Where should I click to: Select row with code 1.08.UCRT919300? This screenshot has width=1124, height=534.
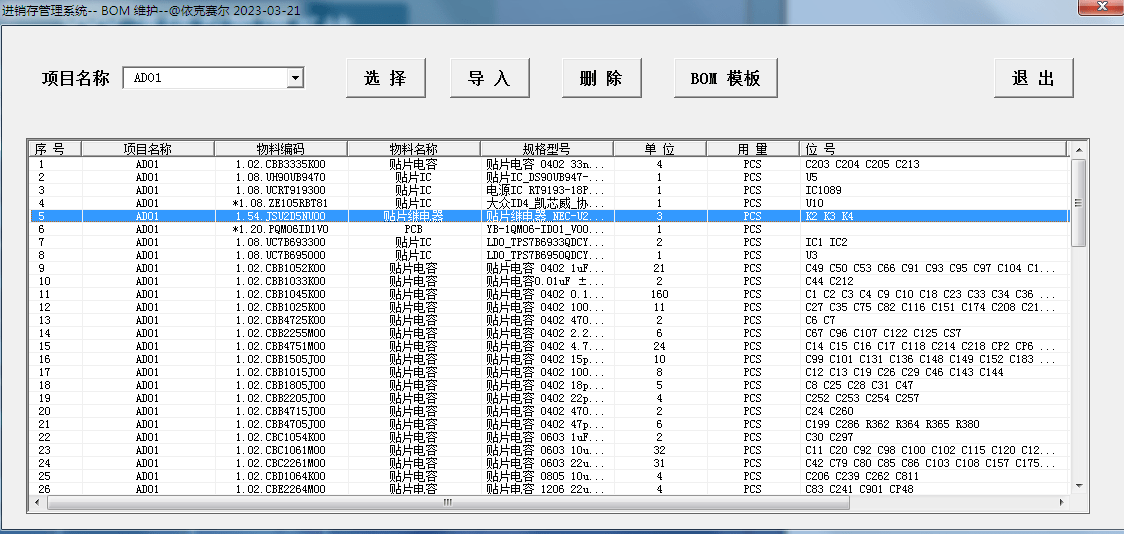click(x=549, y=190)
